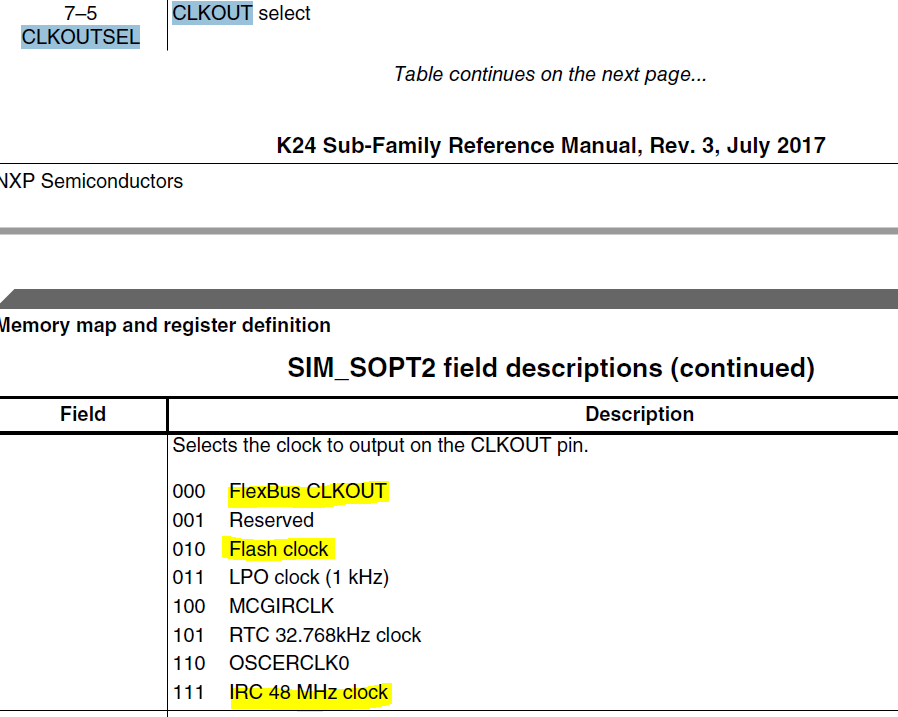Screen dimensions: 898x717
Task: Click the "Field" column header
Action: point(83,414)
